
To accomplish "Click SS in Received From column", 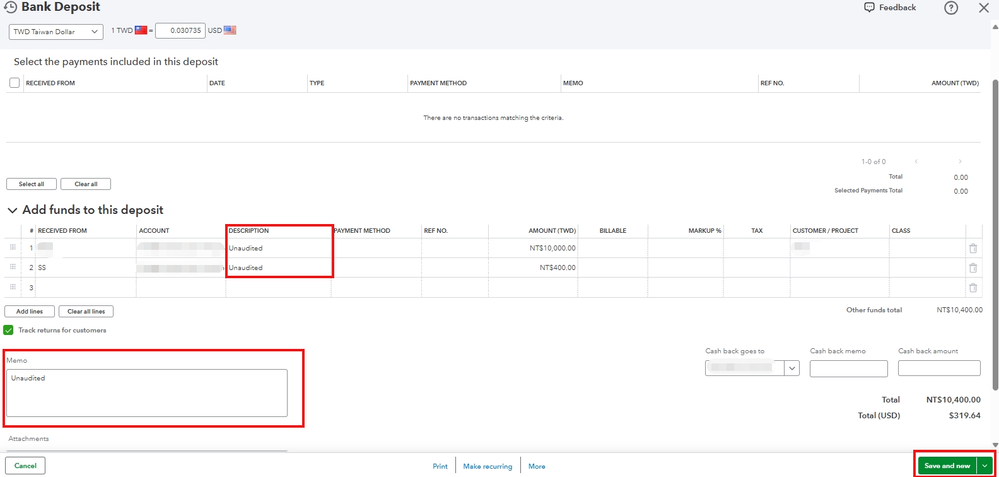I will (42, 268).
